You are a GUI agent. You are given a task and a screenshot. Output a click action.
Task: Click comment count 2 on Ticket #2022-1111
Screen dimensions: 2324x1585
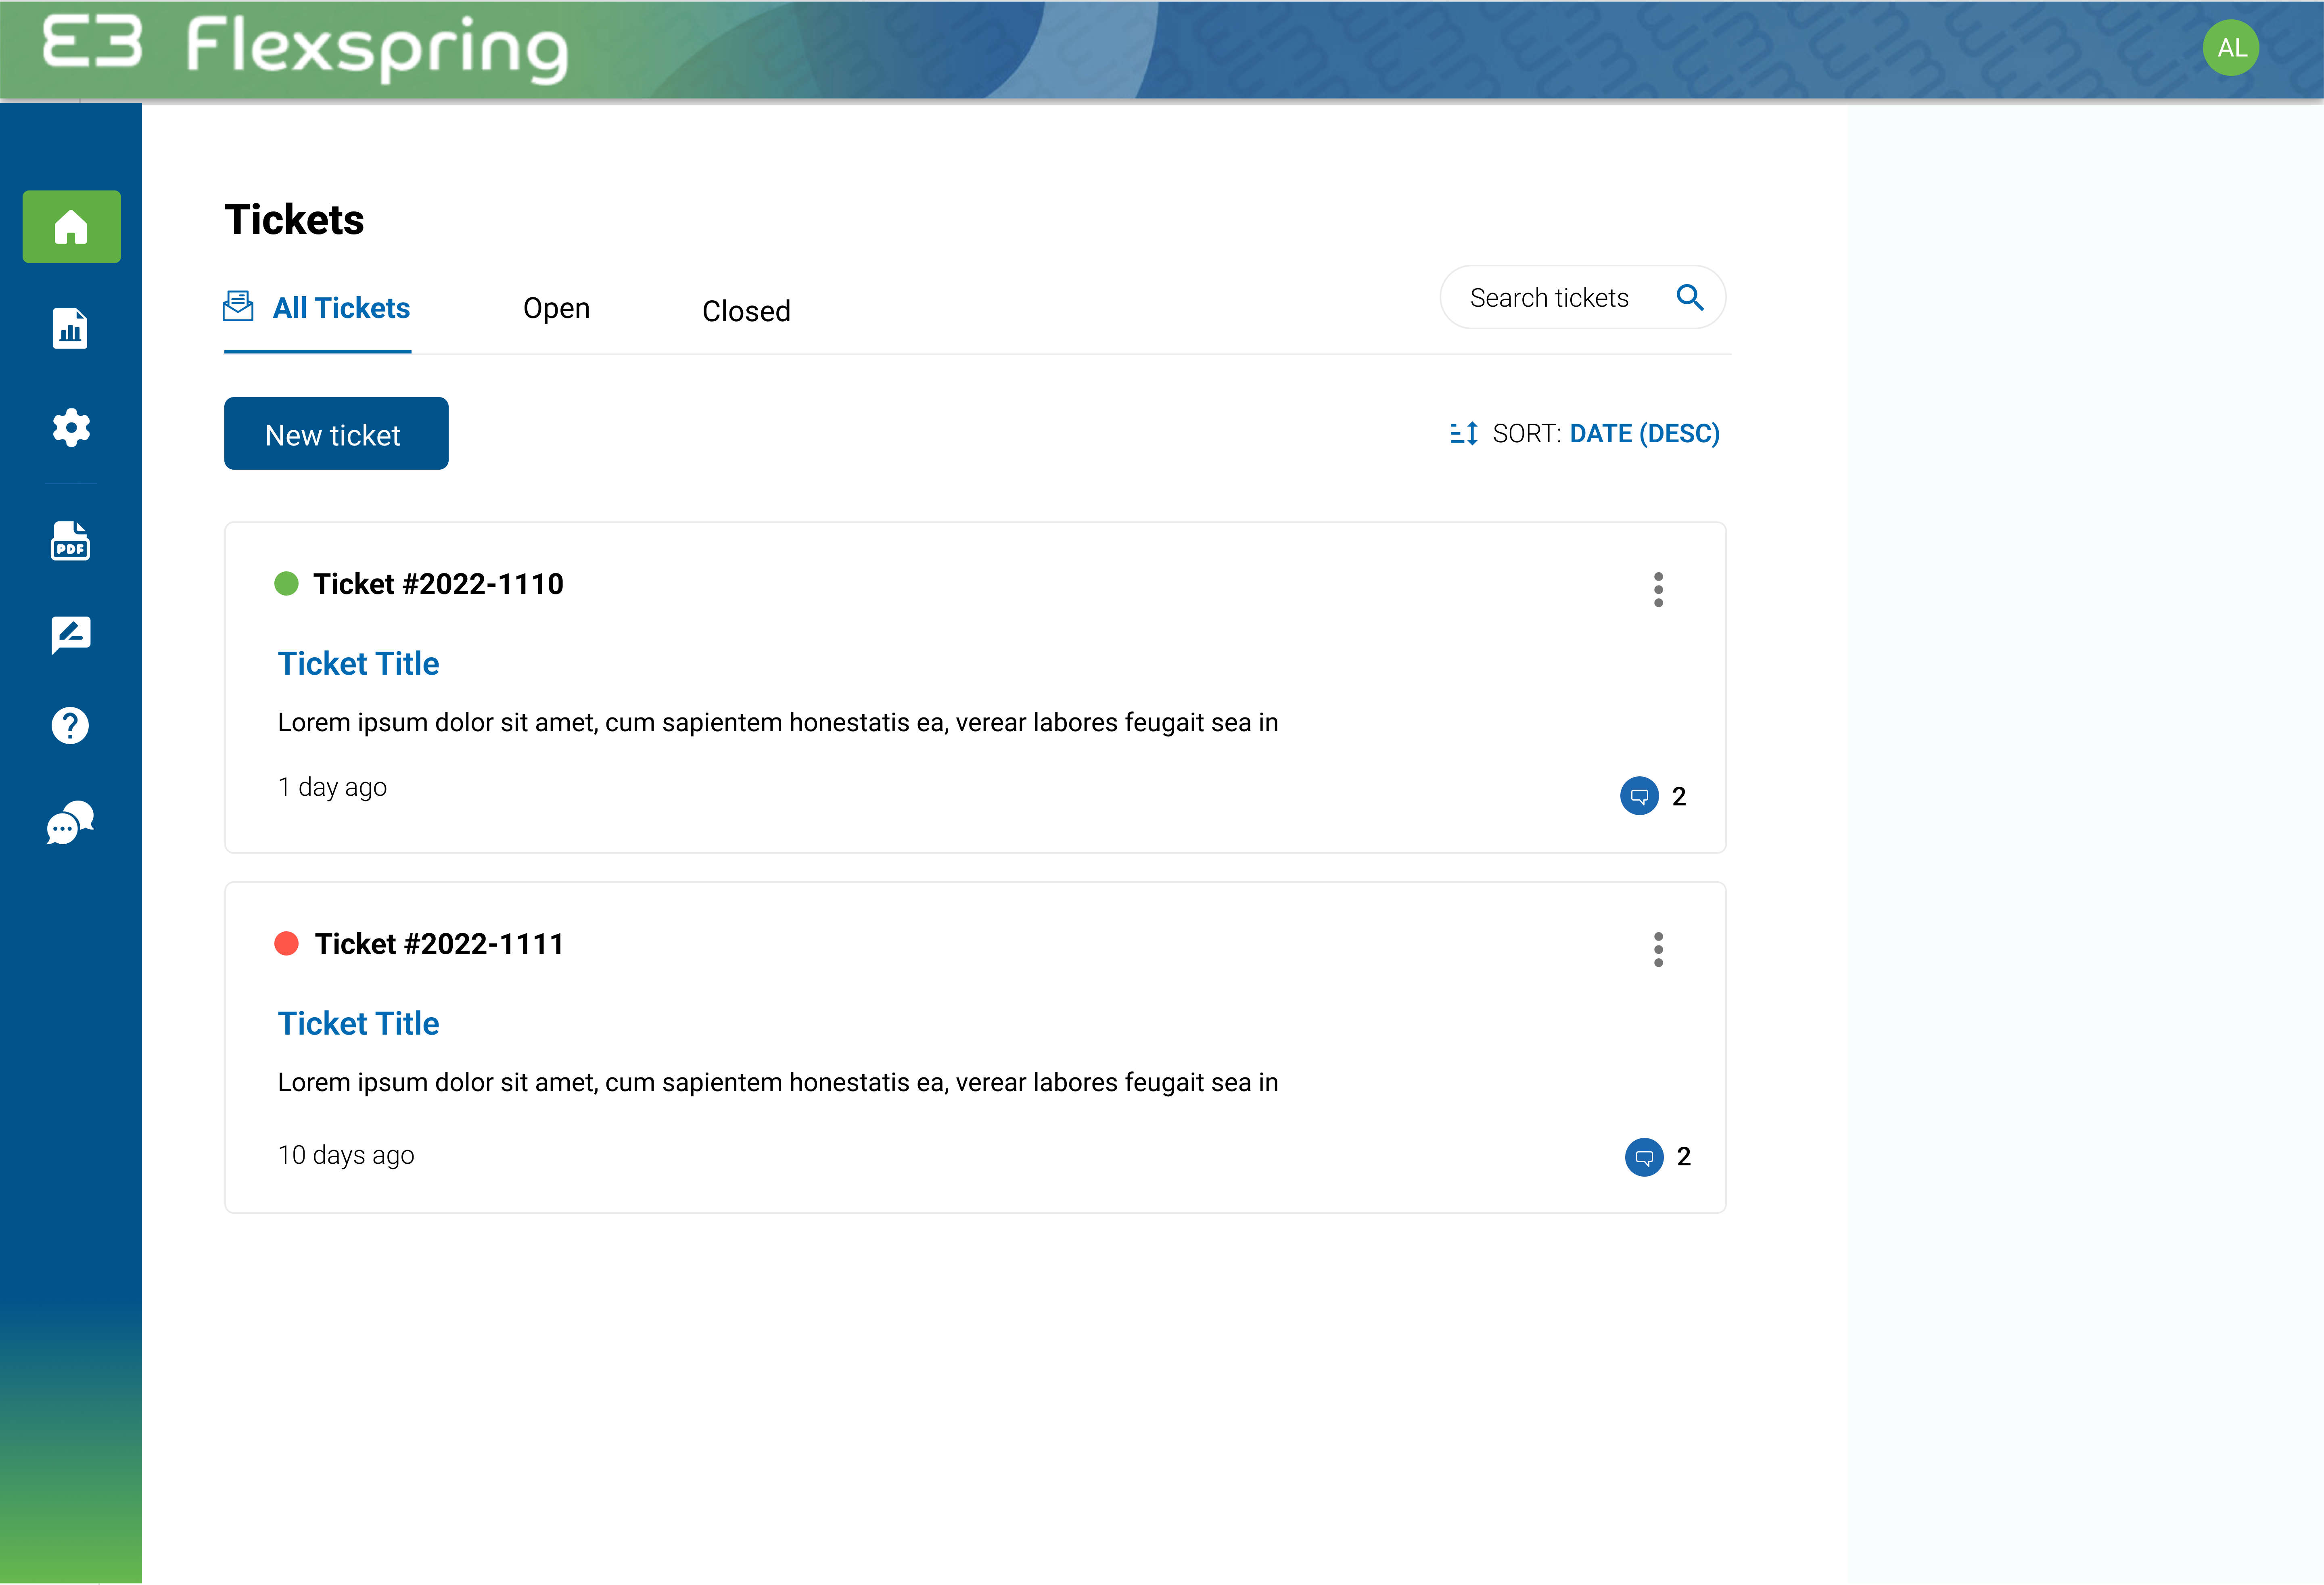tap(1684, 1157)
